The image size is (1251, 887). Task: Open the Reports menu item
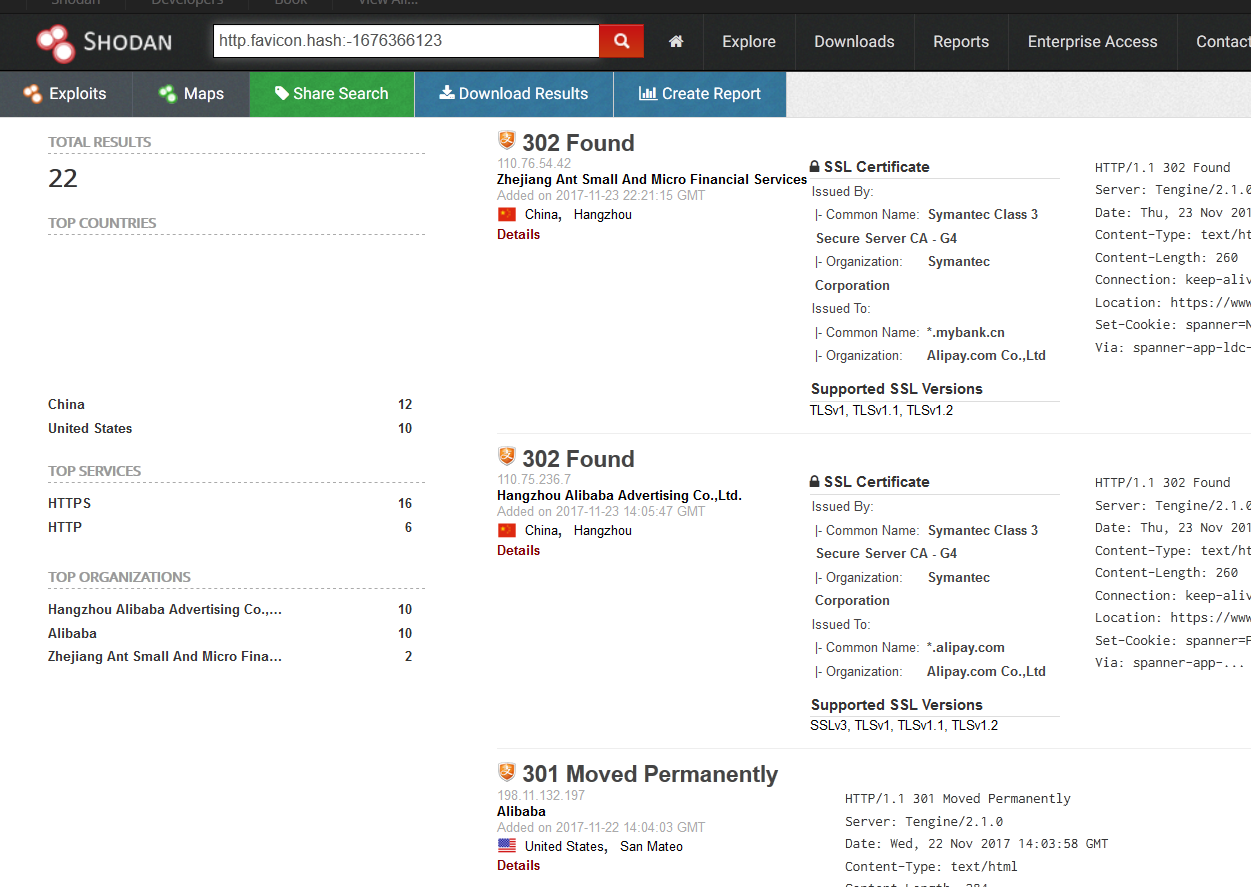tap(961, 42)
